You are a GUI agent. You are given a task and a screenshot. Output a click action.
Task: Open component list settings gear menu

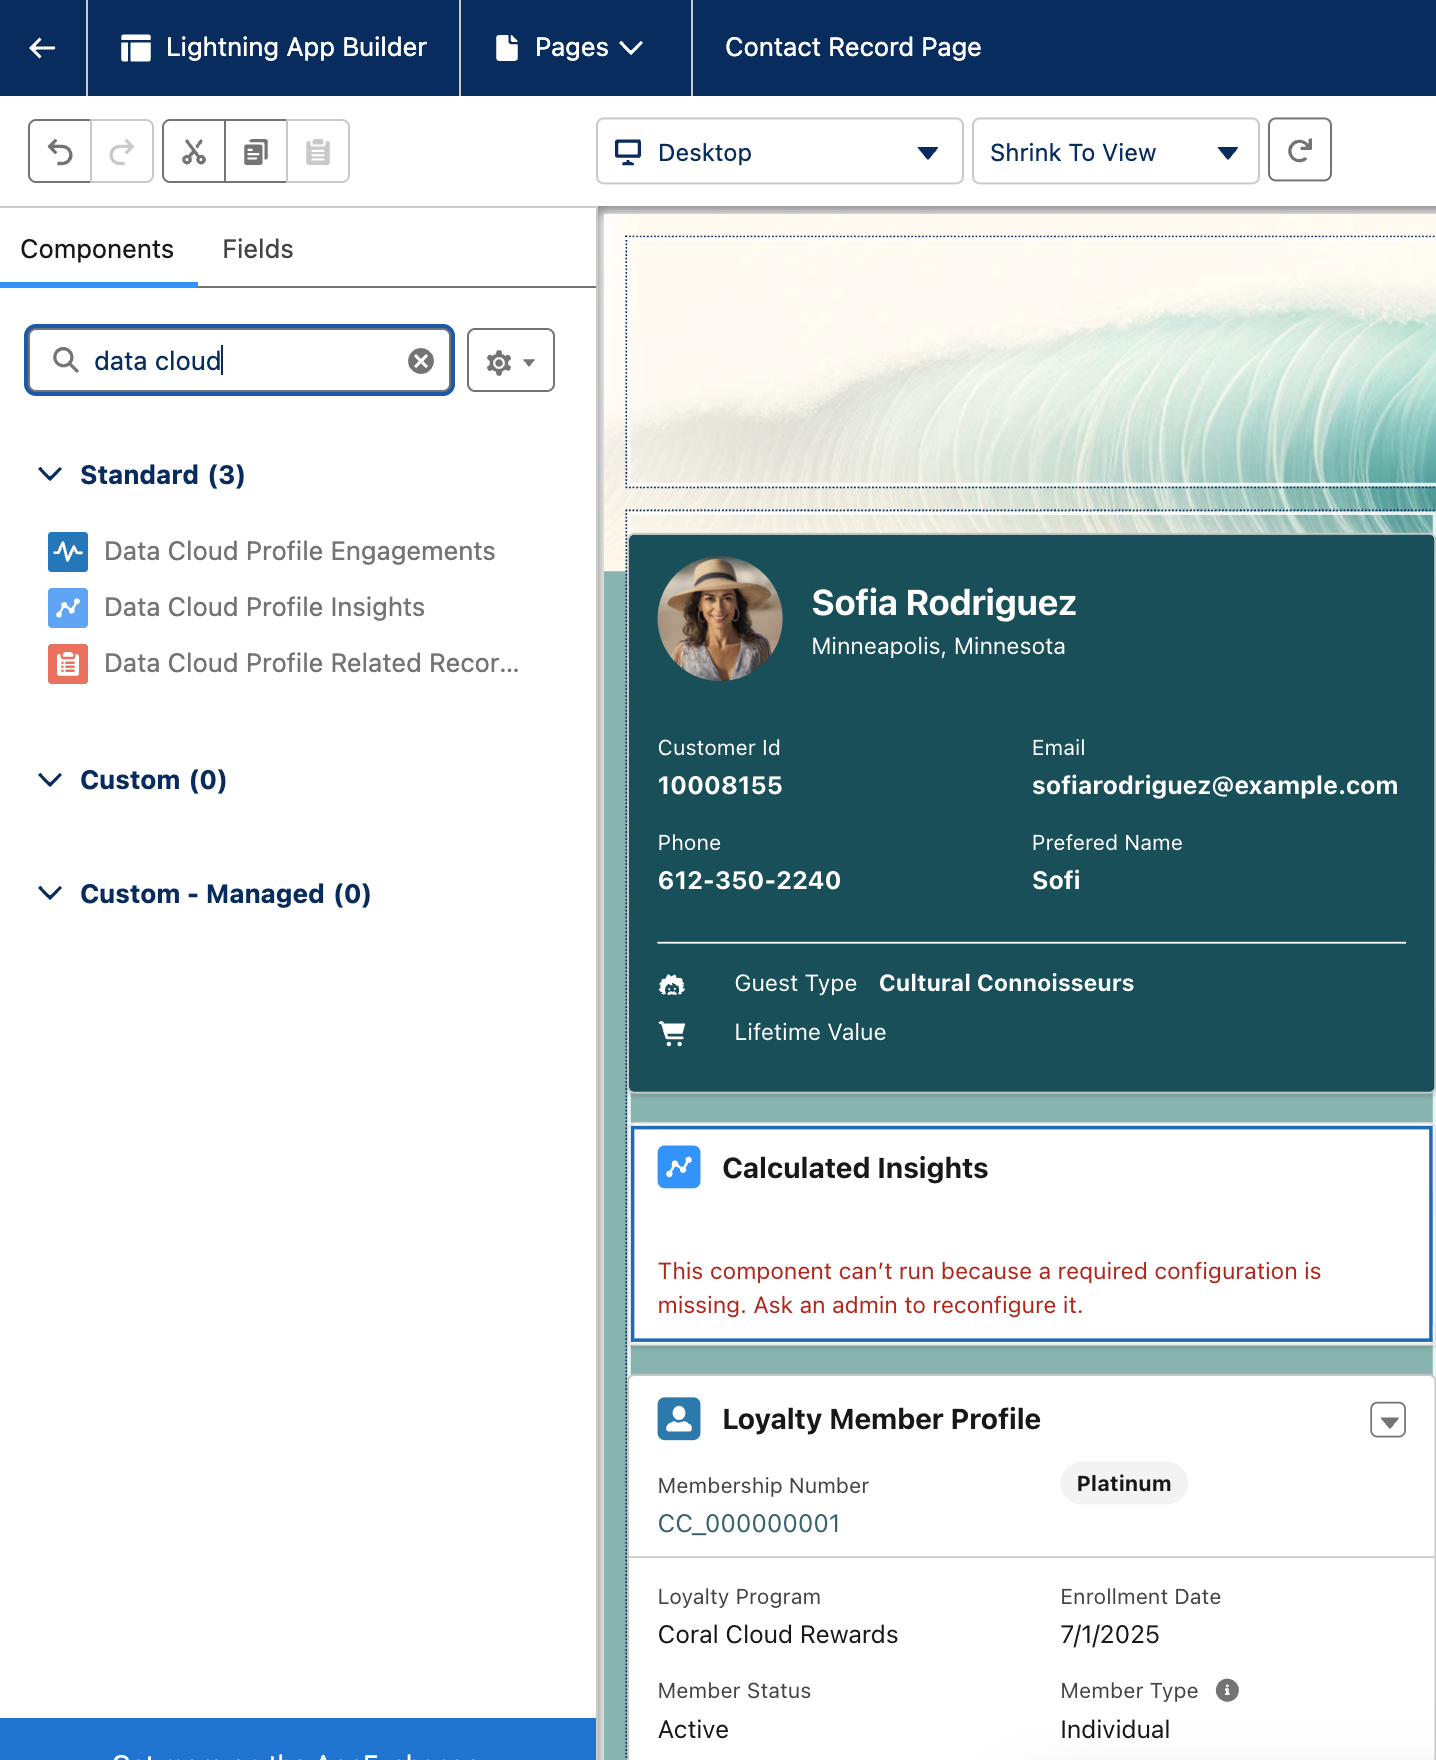coord(510,361)
